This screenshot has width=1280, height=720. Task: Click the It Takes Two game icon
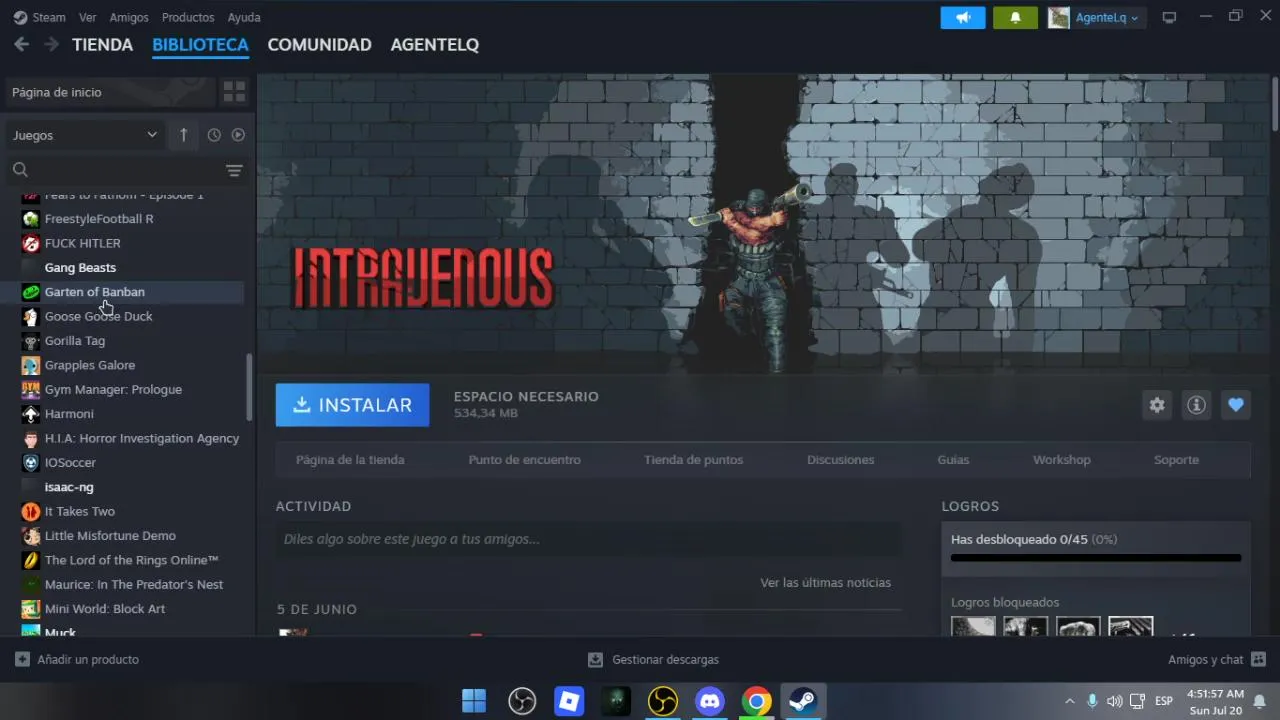[x=31, y=511]
